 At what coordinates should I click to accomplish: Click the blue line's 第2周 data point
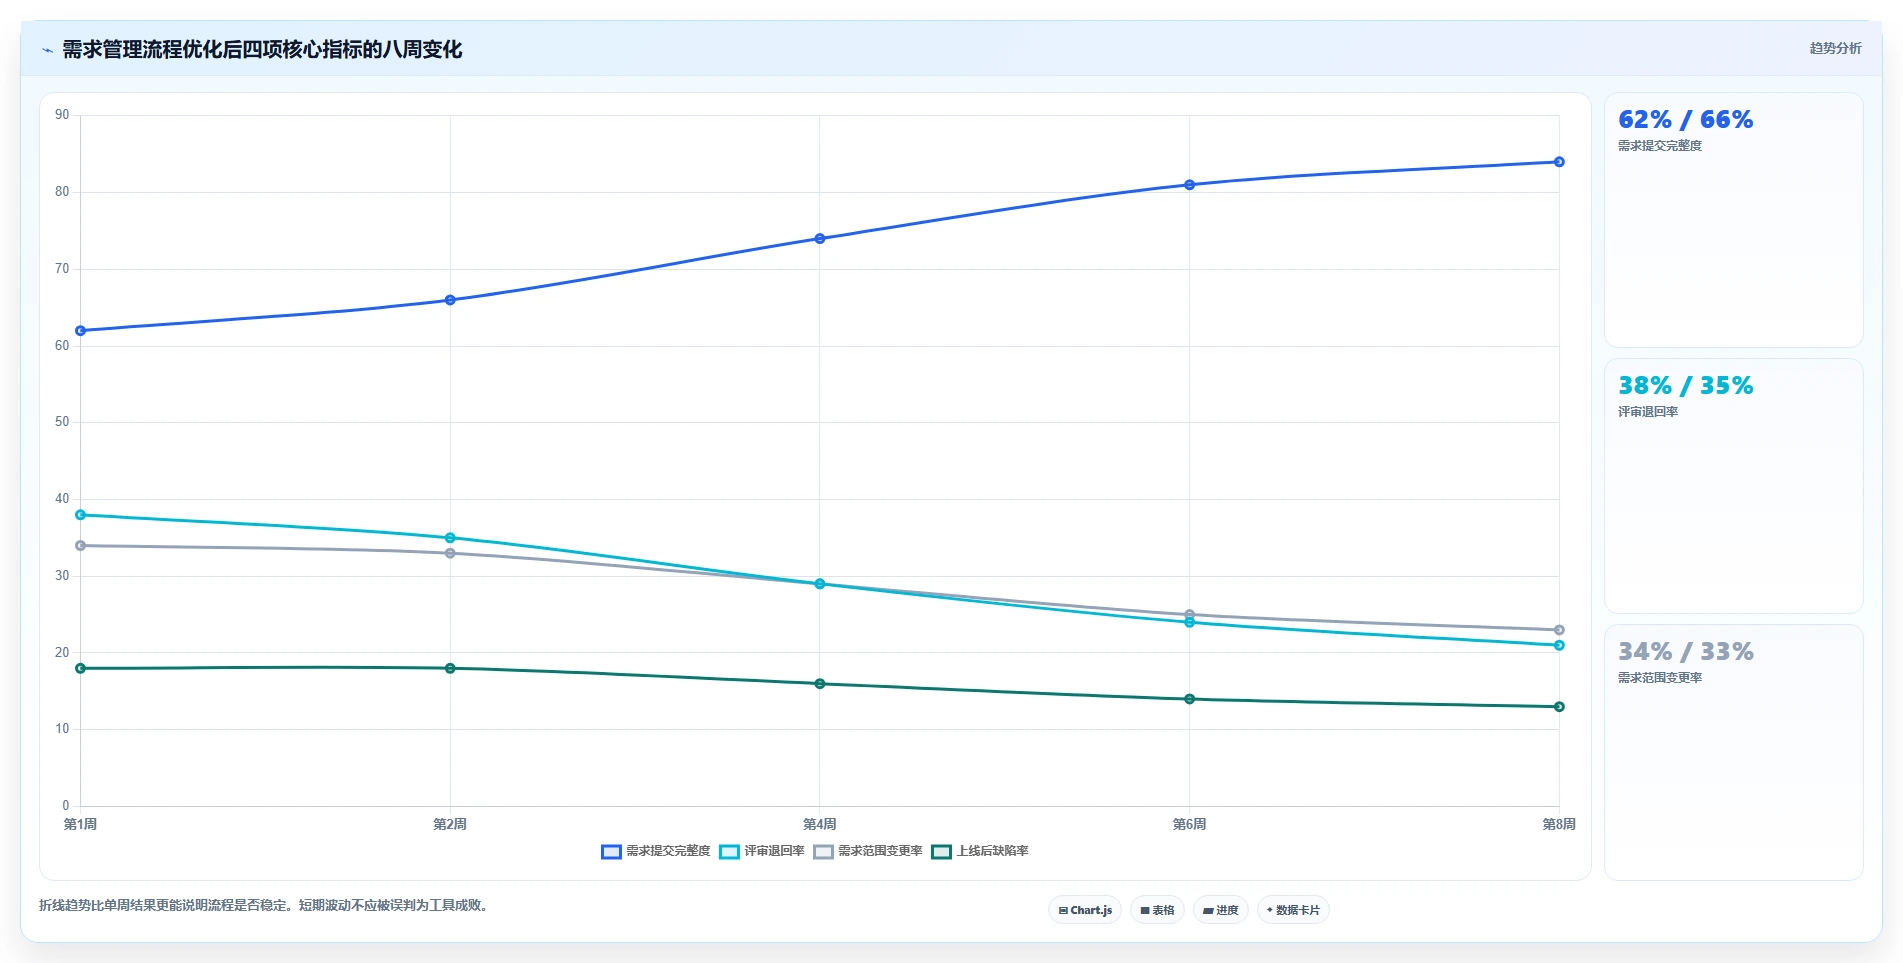450,300
